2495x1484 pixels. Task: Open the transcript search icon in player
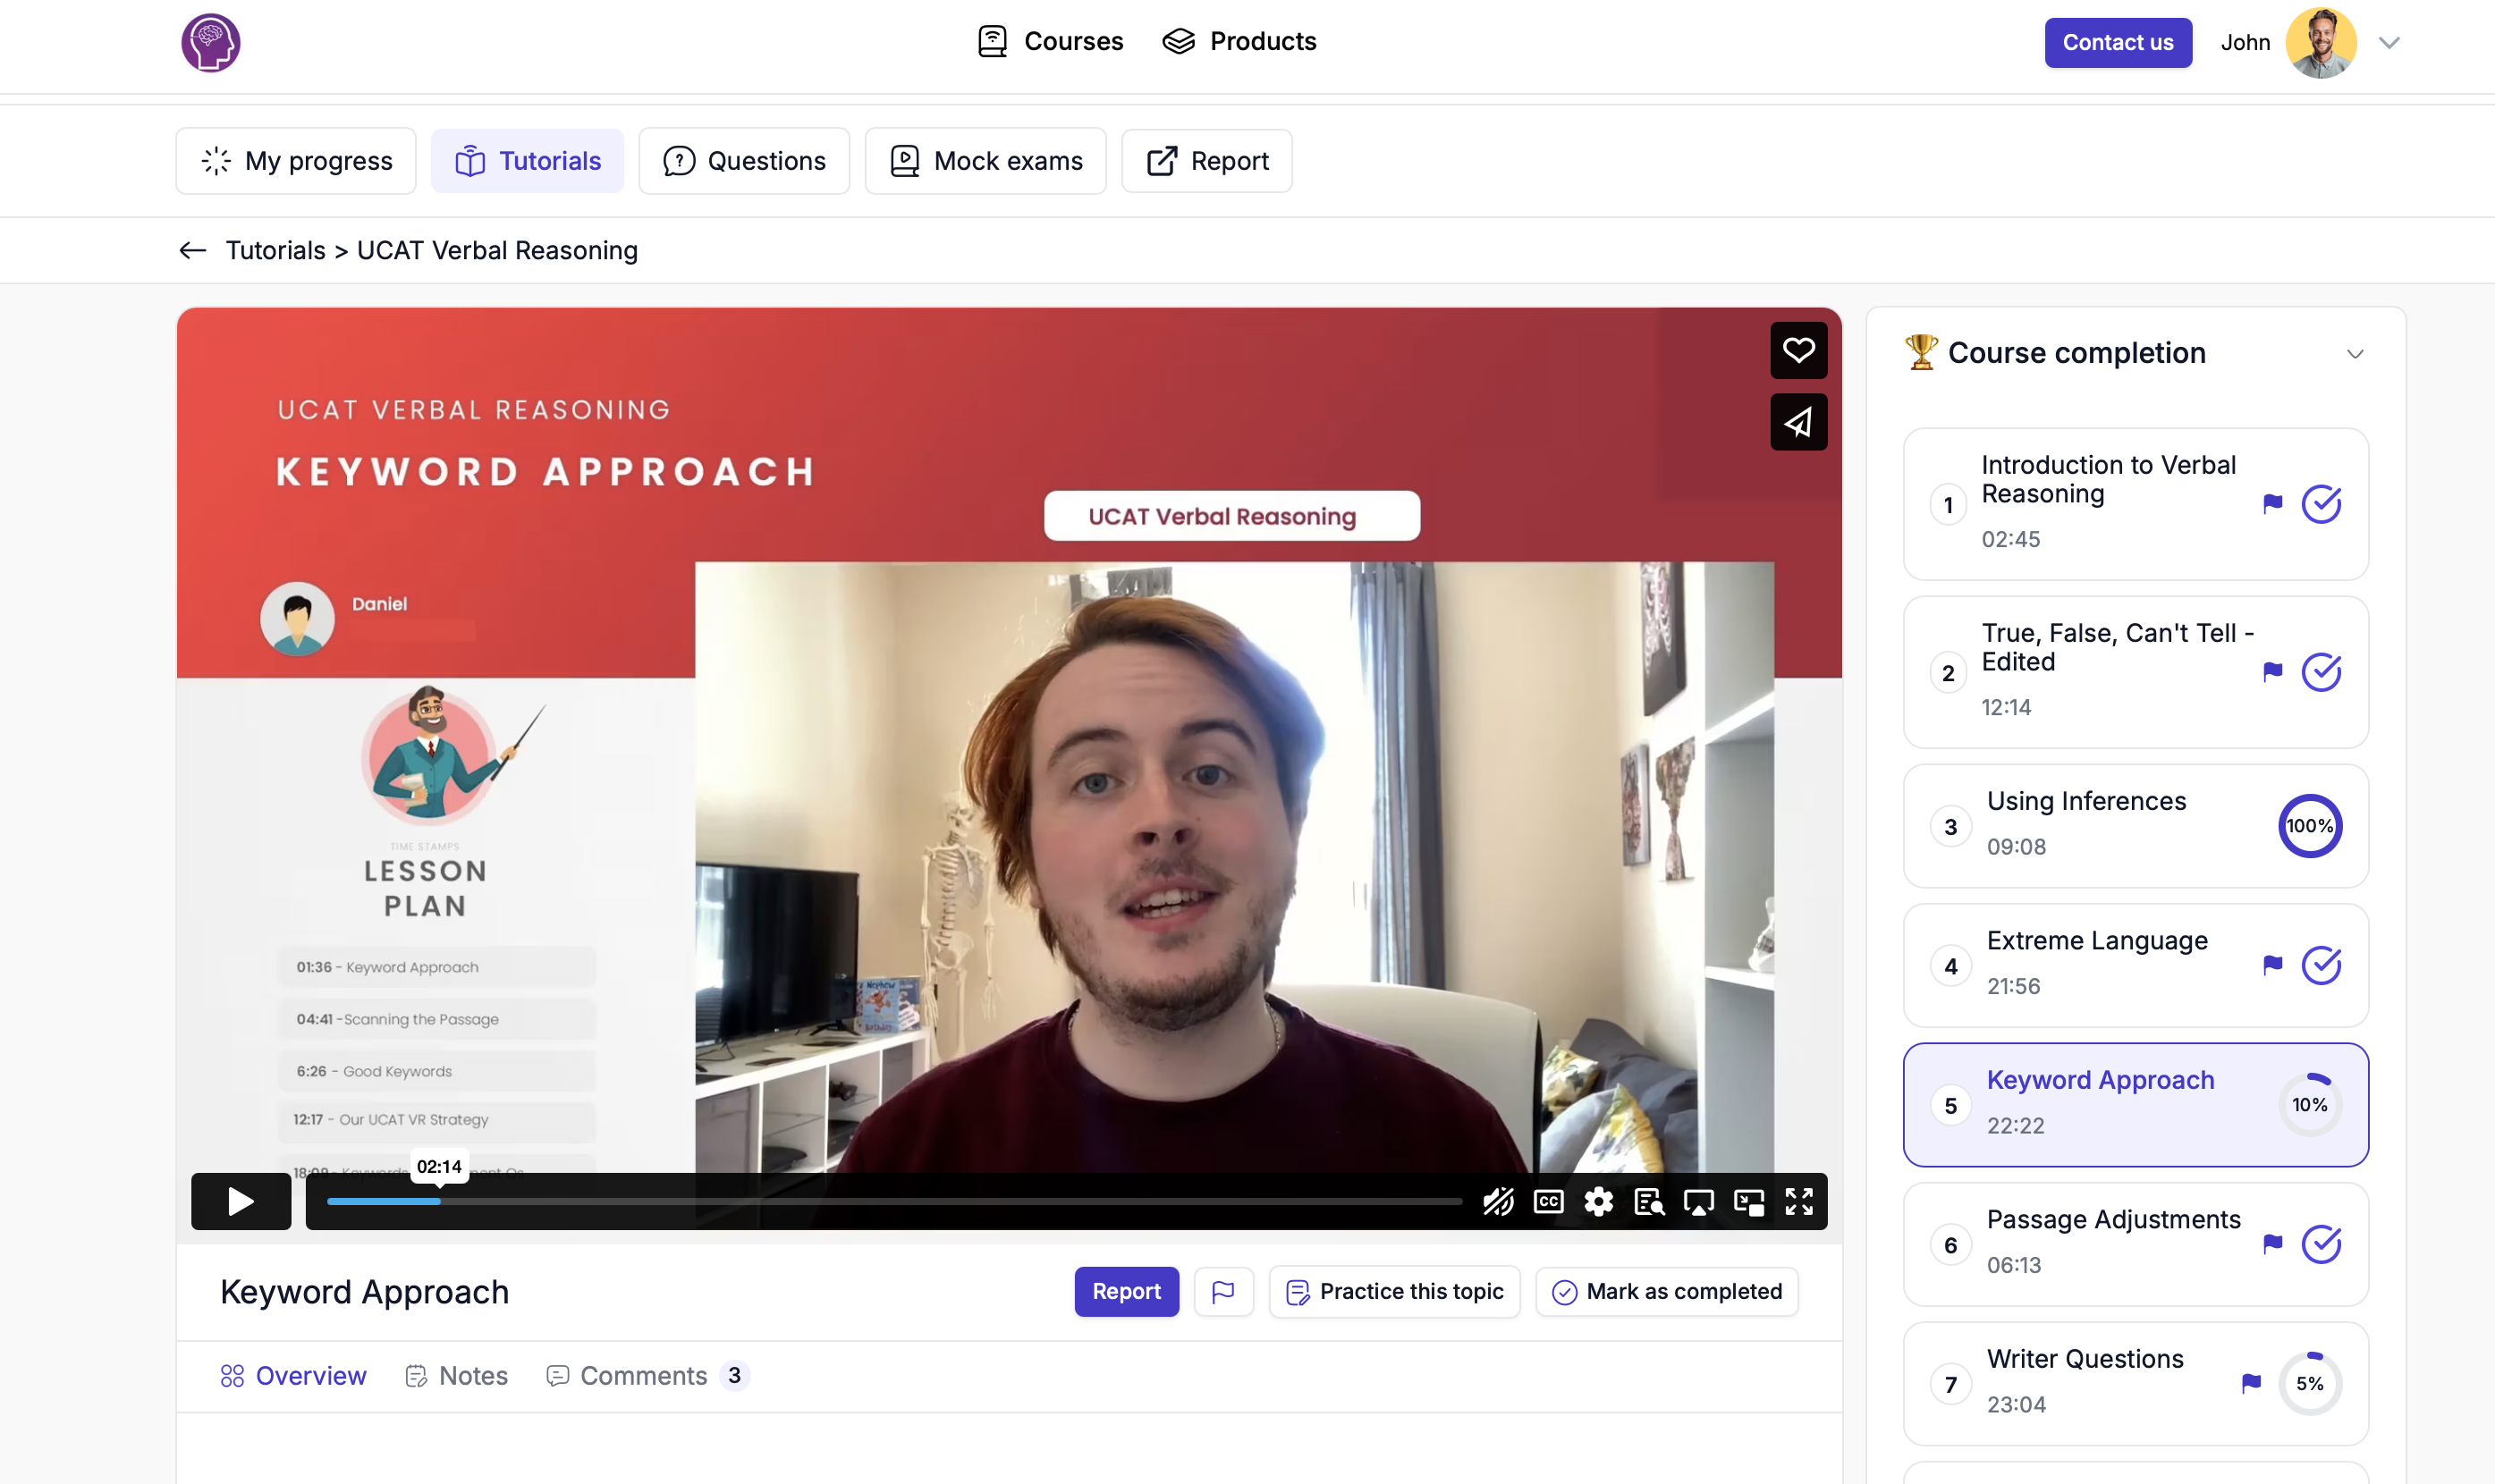(1648, 1201)
